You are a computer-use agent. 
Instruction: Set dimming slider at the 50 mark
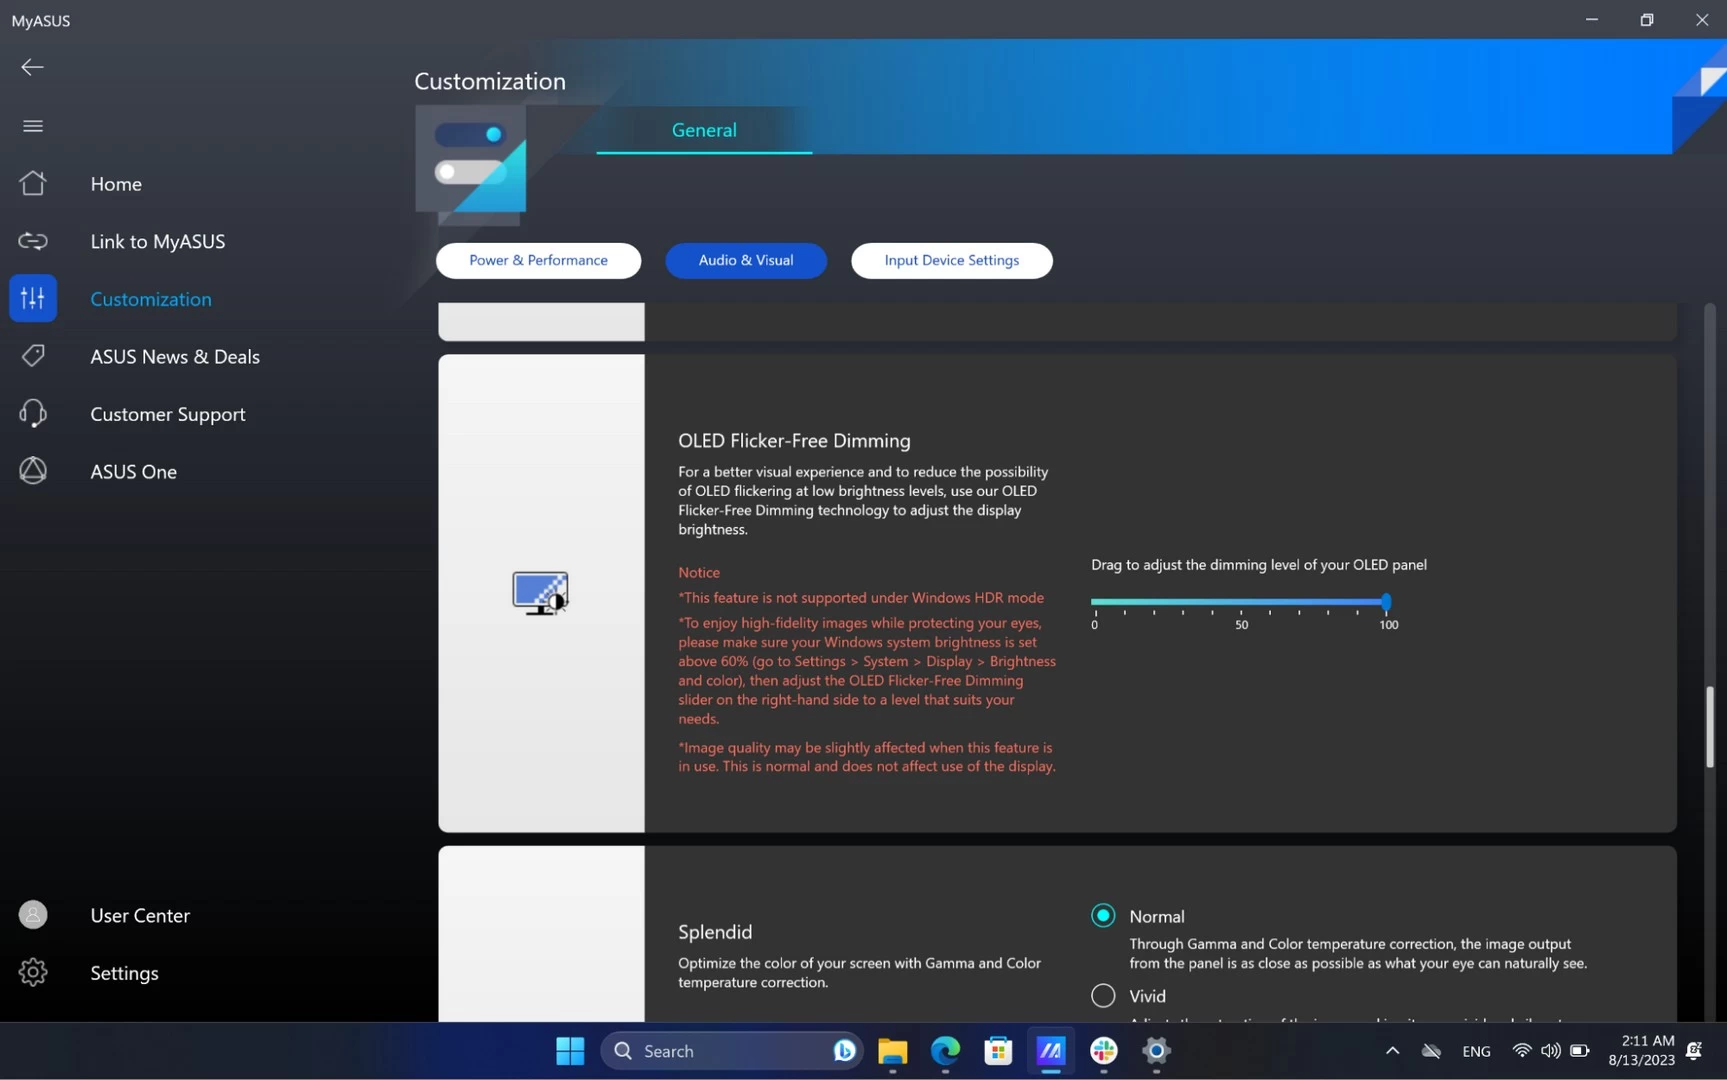point(1241,602)
